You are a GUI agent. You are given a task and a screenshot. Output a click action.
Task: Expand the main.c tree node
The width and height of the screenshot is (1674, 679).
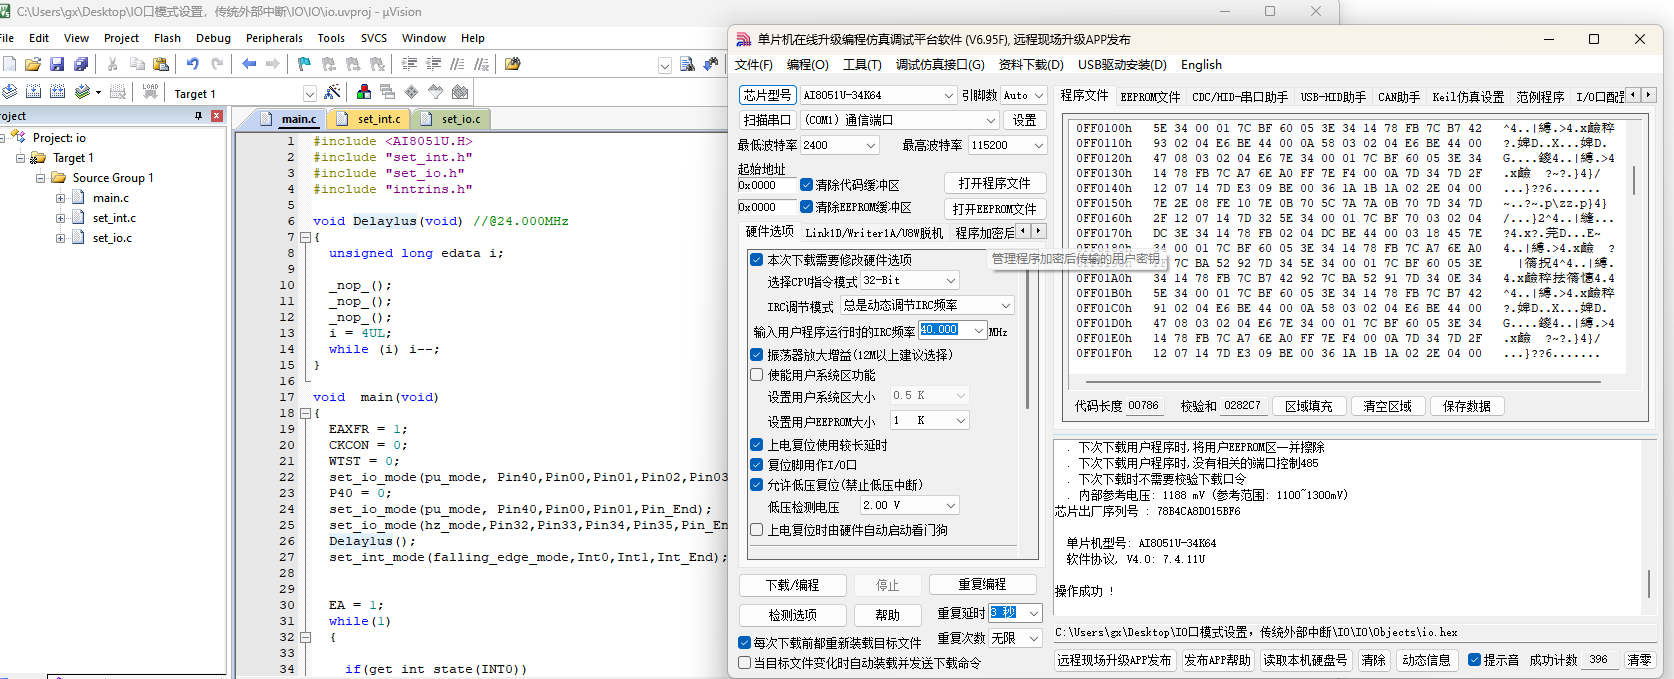(61, 198)
